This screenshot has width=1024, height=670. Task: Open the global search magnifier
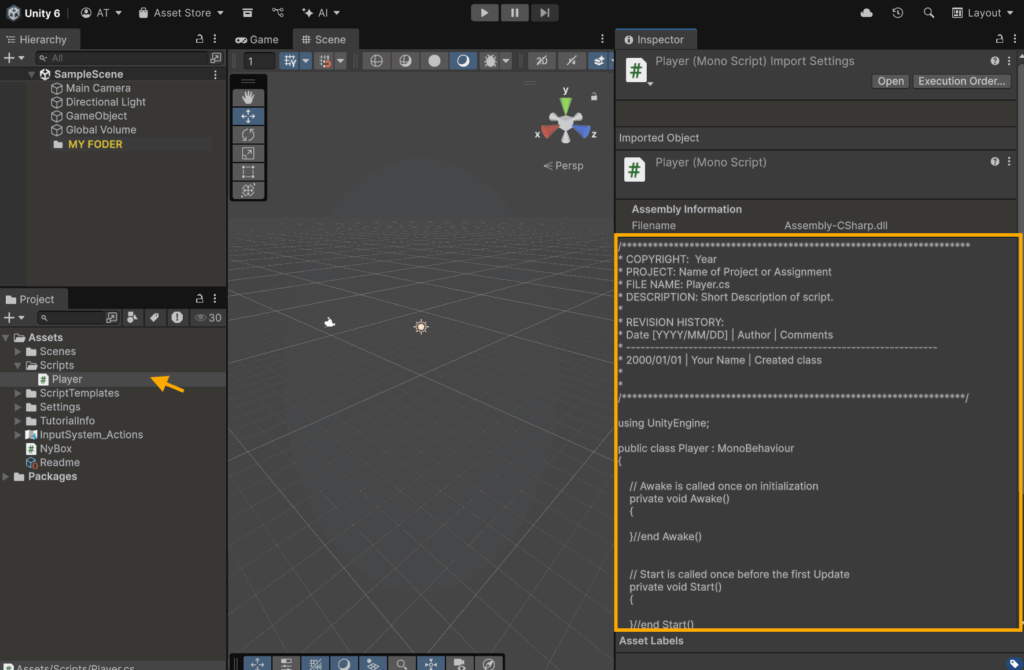[928, 12]
